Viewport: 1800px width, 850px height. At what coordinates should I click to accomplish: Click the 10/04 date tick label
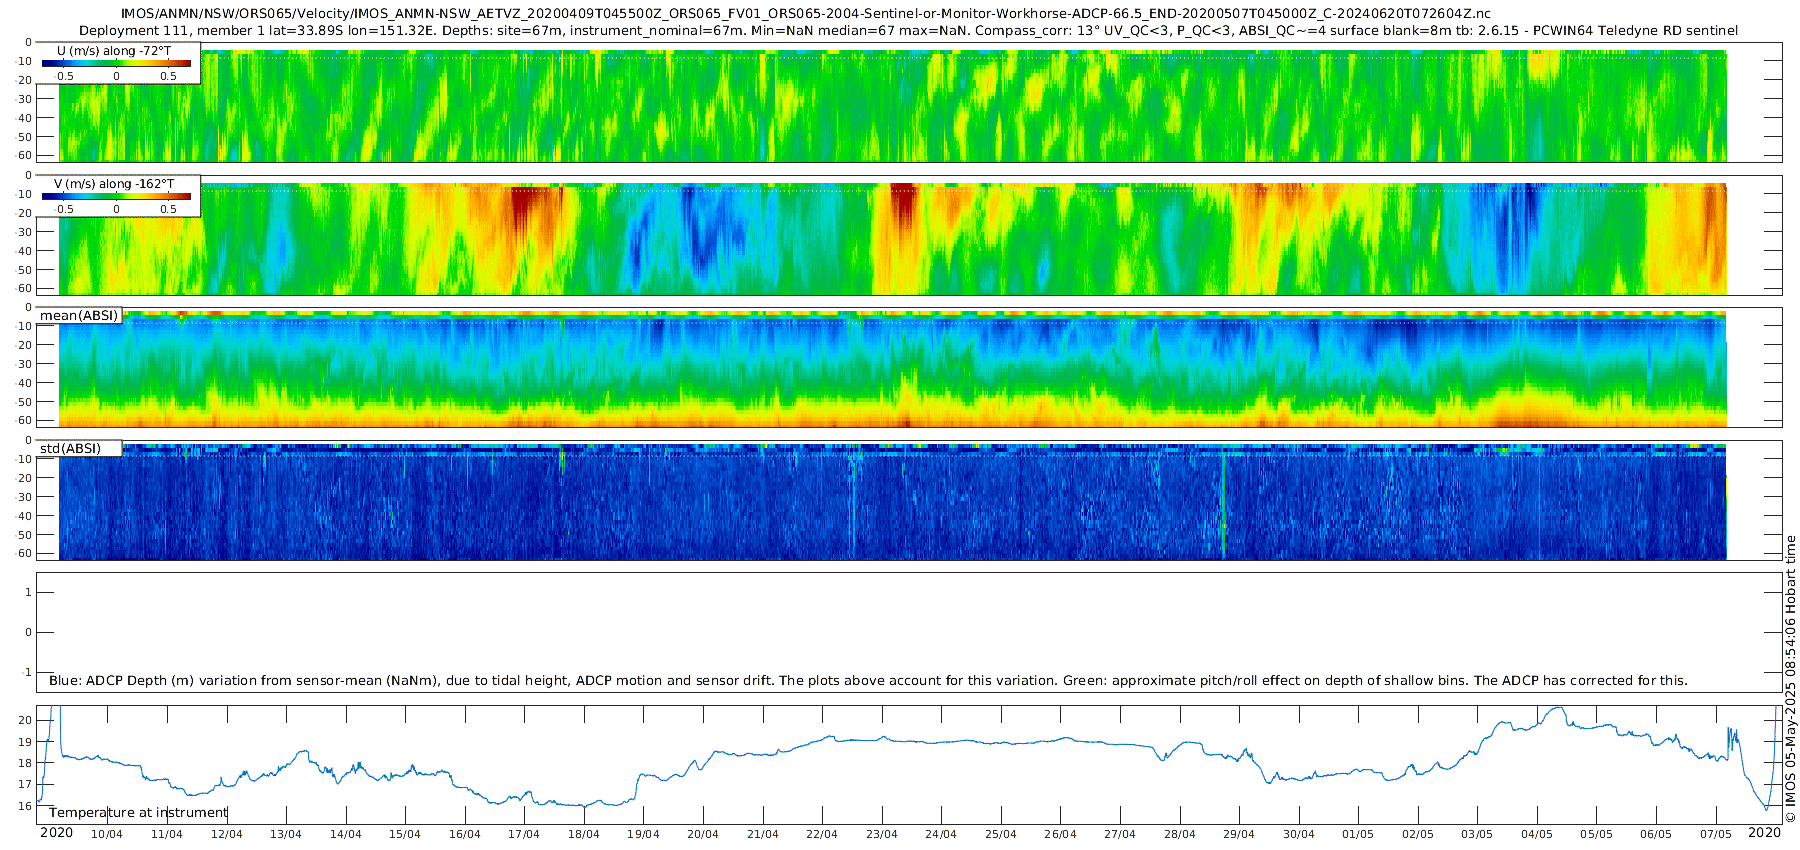tap(107, 834)
